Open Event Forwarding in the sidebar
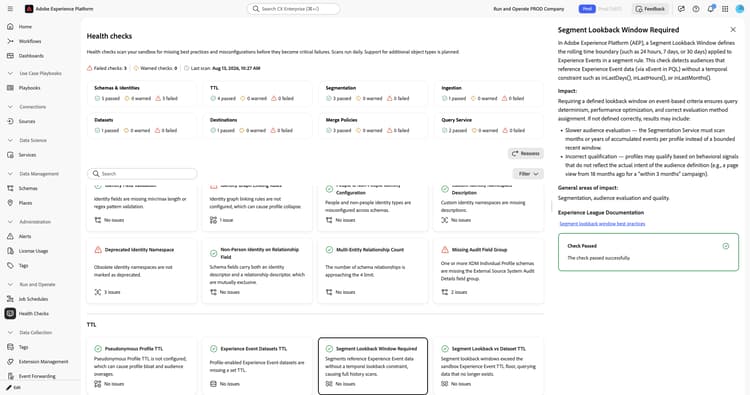 37,376
